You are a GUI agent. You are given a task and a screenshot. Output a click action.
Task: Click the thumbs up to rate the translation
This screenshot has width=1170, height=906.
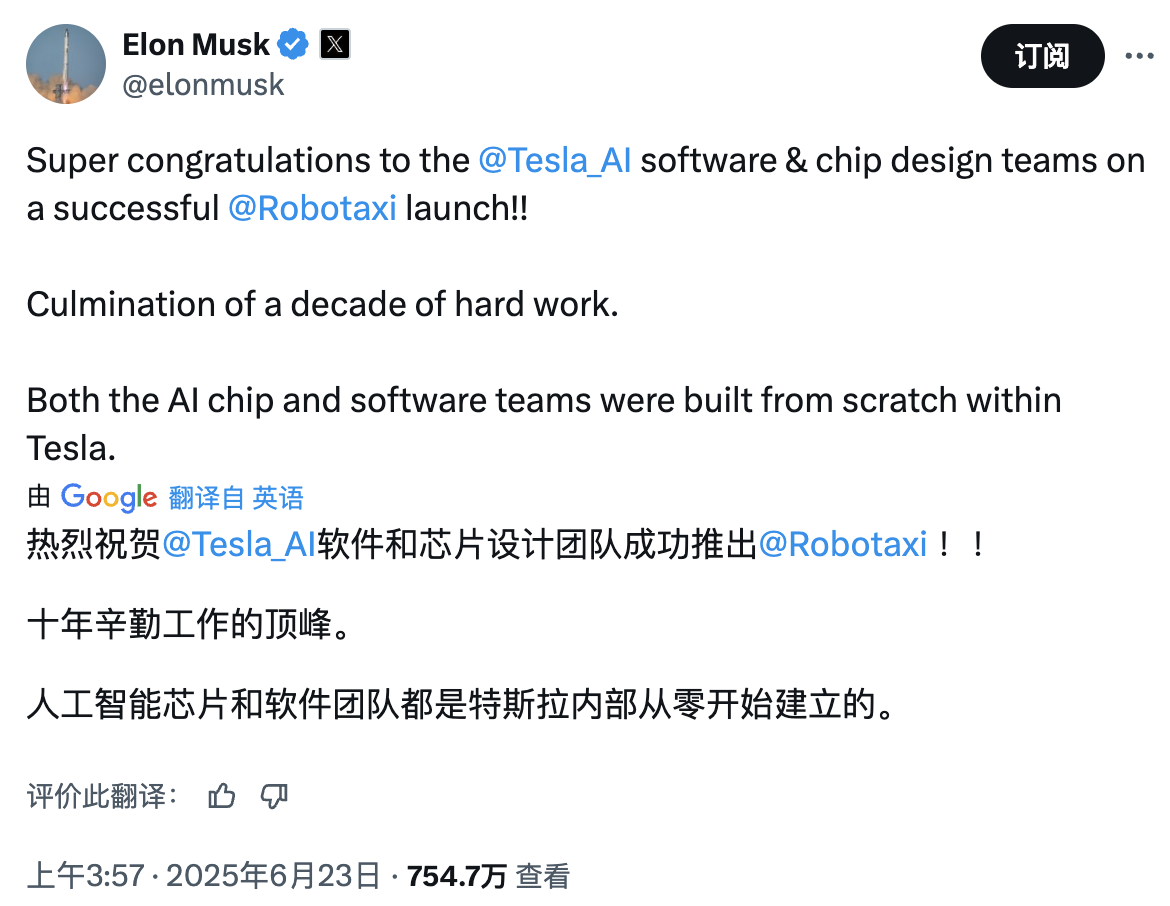(221, 797)
